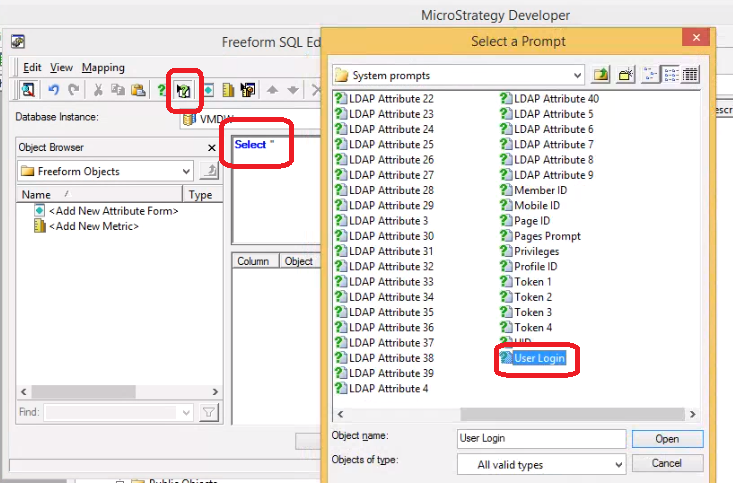The image size is (733, 483).
Task: Click the Column header in mapping grid
Action: (x=255, y=261)
